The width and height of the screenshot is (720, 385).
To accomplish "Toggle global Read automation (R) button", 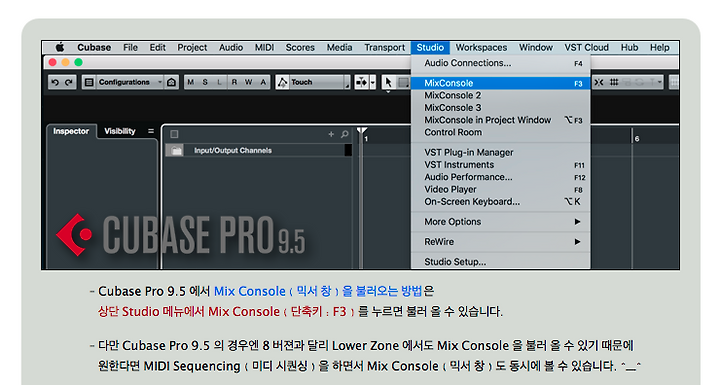I will (234, 82).
